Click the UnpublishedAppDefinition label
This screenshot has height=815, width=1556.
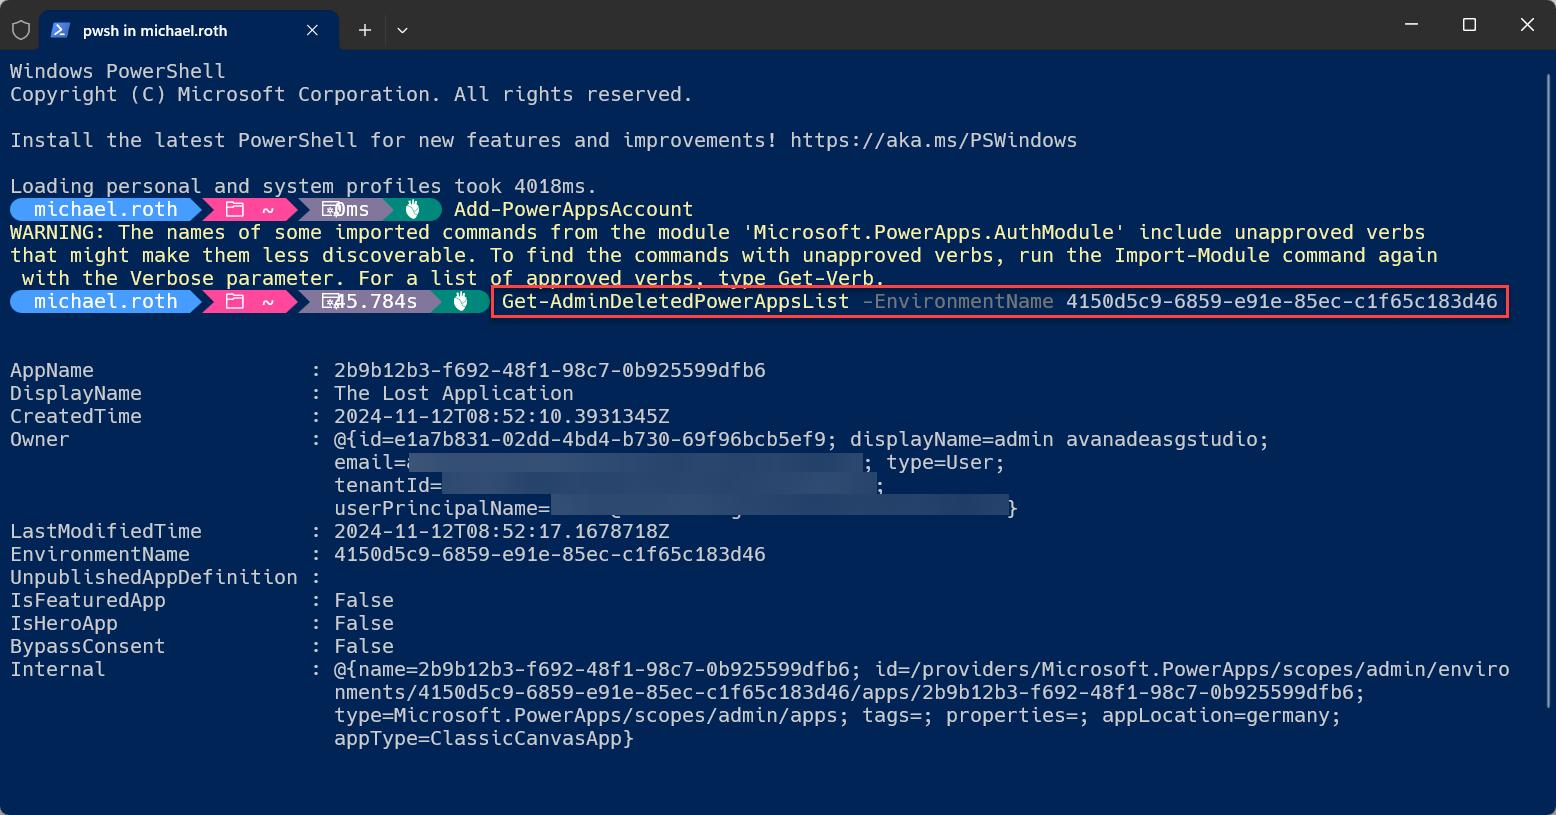coord(154,577)
